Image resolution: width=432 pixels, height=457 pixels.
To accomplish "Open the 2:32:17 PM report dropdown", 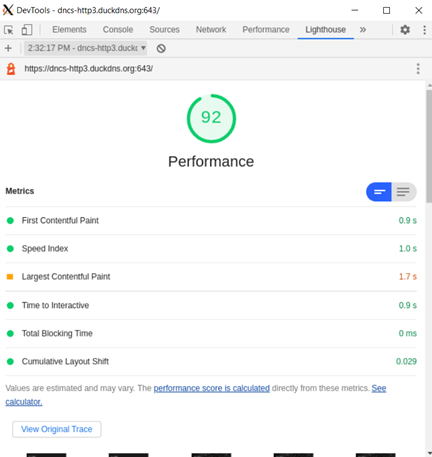I will 85,48.
